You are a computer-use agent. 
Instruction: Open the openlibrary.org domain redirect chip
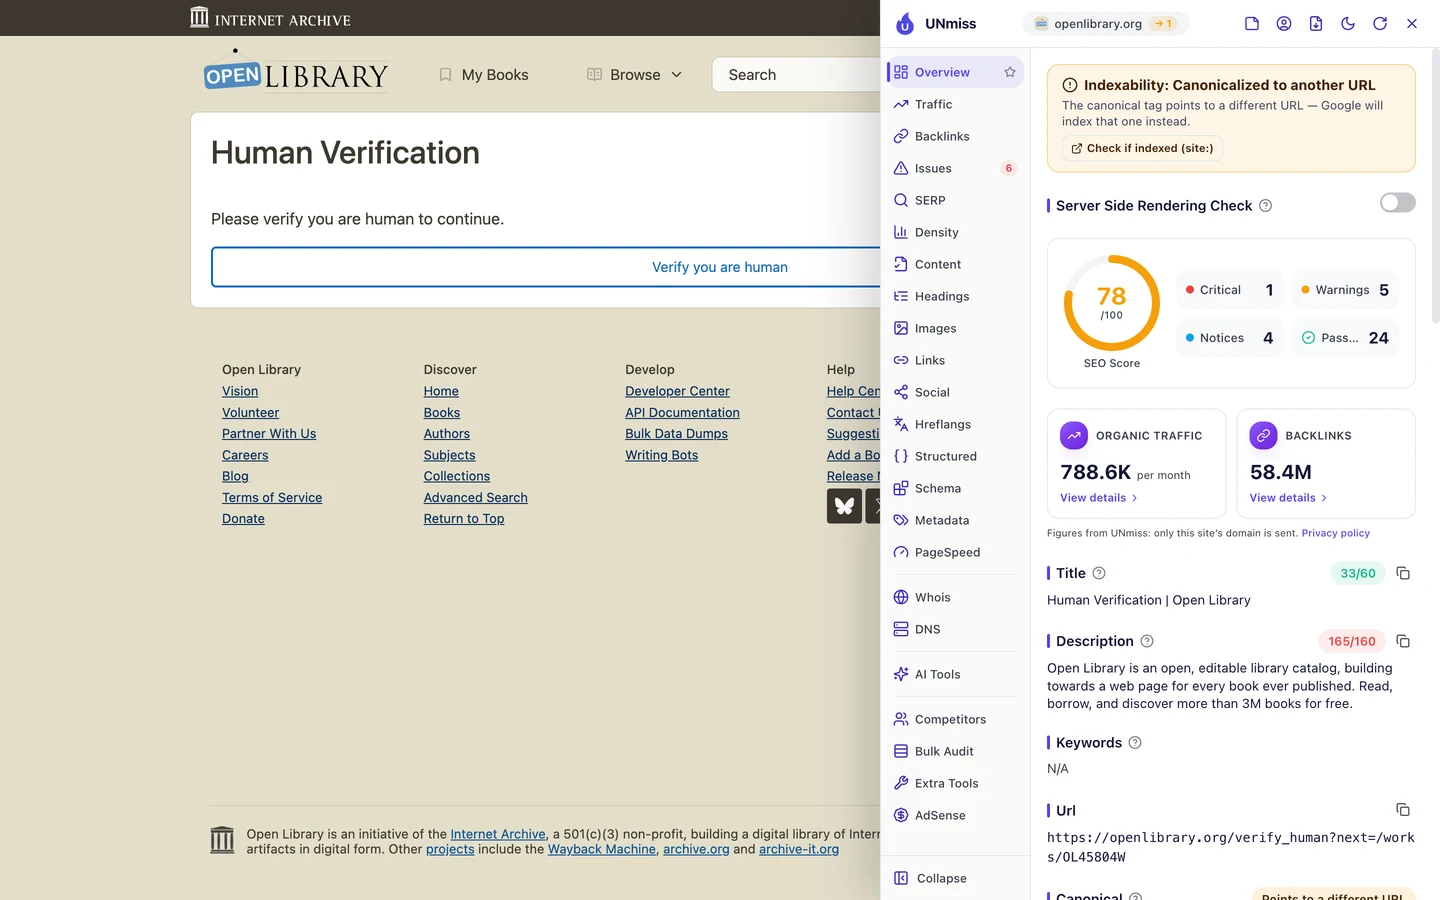point(1106,24)
